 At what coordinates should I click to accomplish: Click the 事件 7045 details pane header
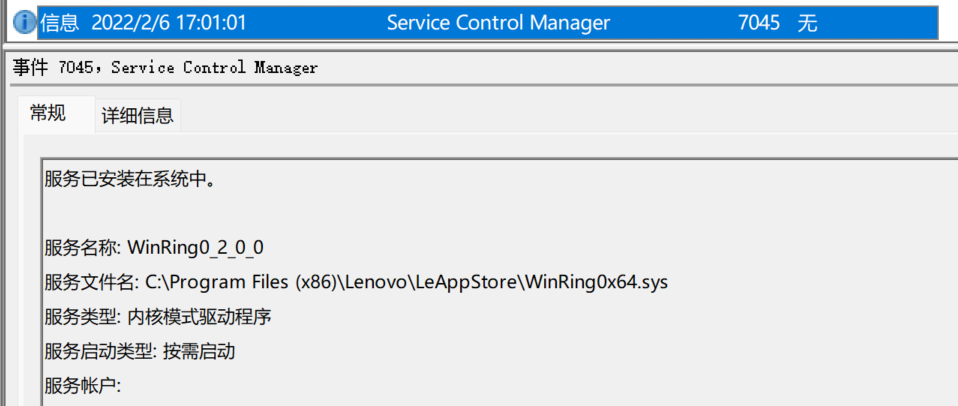click(x=166, y=67)
